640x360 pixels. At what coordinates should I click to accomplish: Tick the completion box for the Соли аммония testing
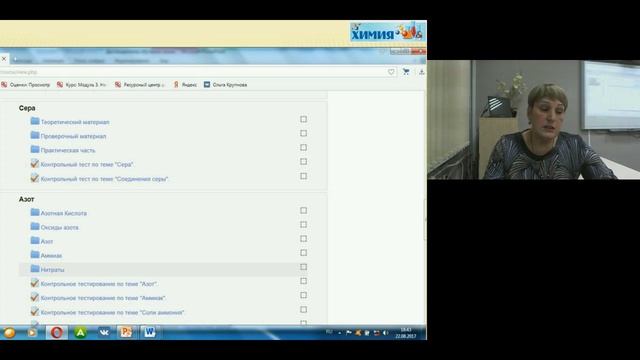[x=303, y=309]
